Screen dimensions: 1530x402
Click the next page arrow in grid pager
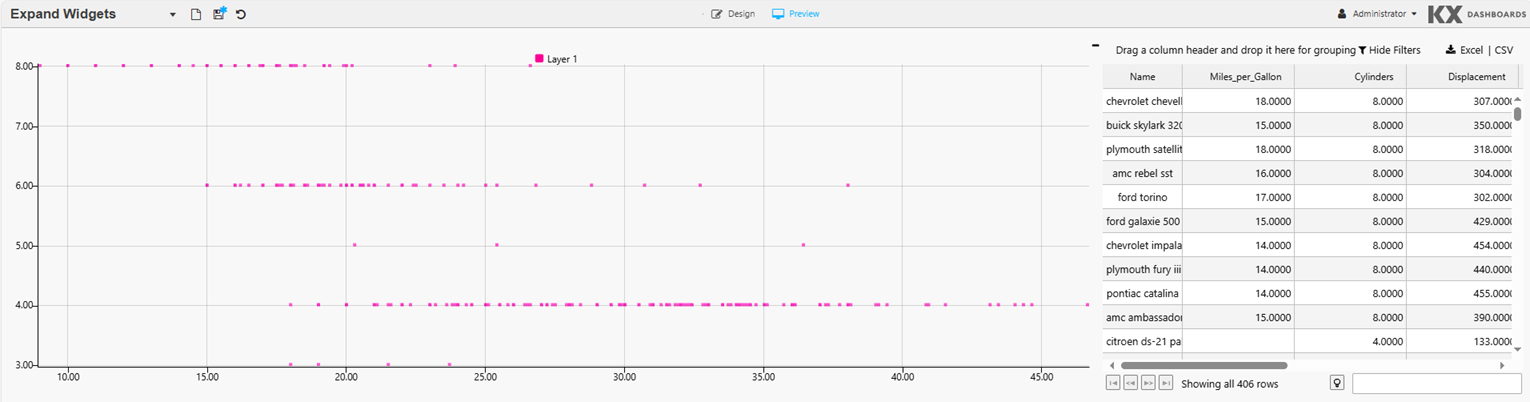coord(1148,383)
